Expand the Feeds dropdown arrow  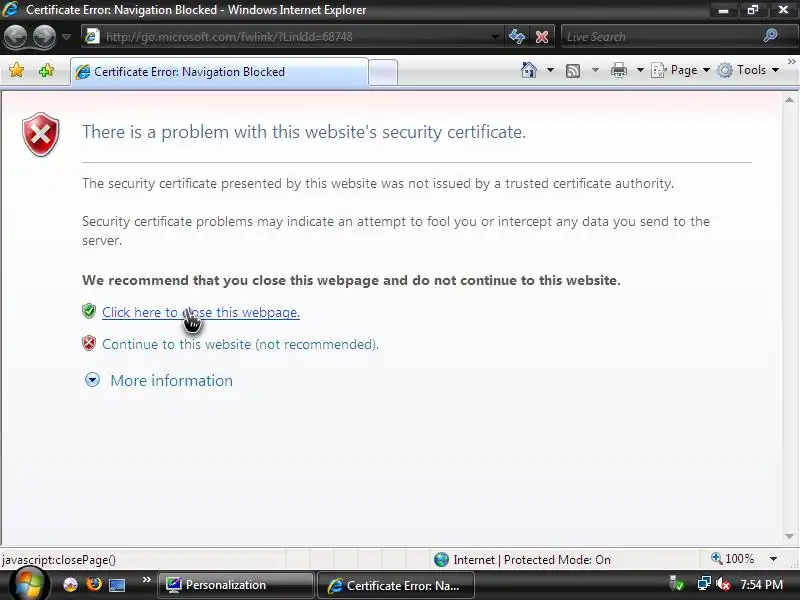tap(595, 70)
